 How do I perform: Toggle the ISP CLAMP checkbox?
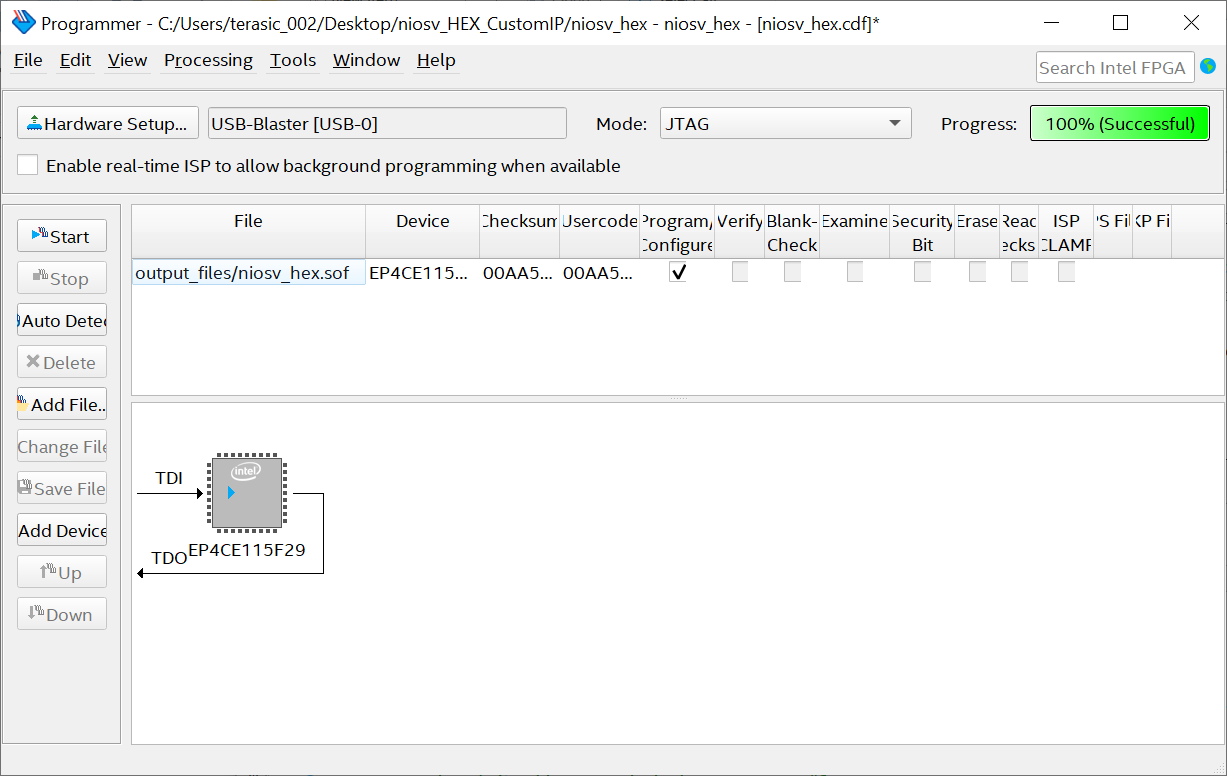click(1067, 272)
